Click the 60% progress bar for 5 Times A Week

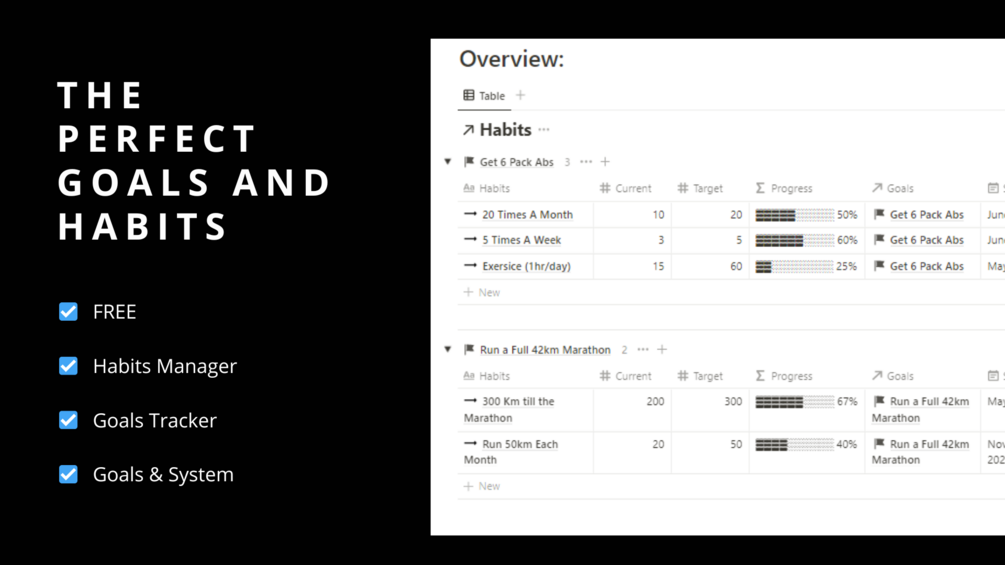[x=795, y=241]
